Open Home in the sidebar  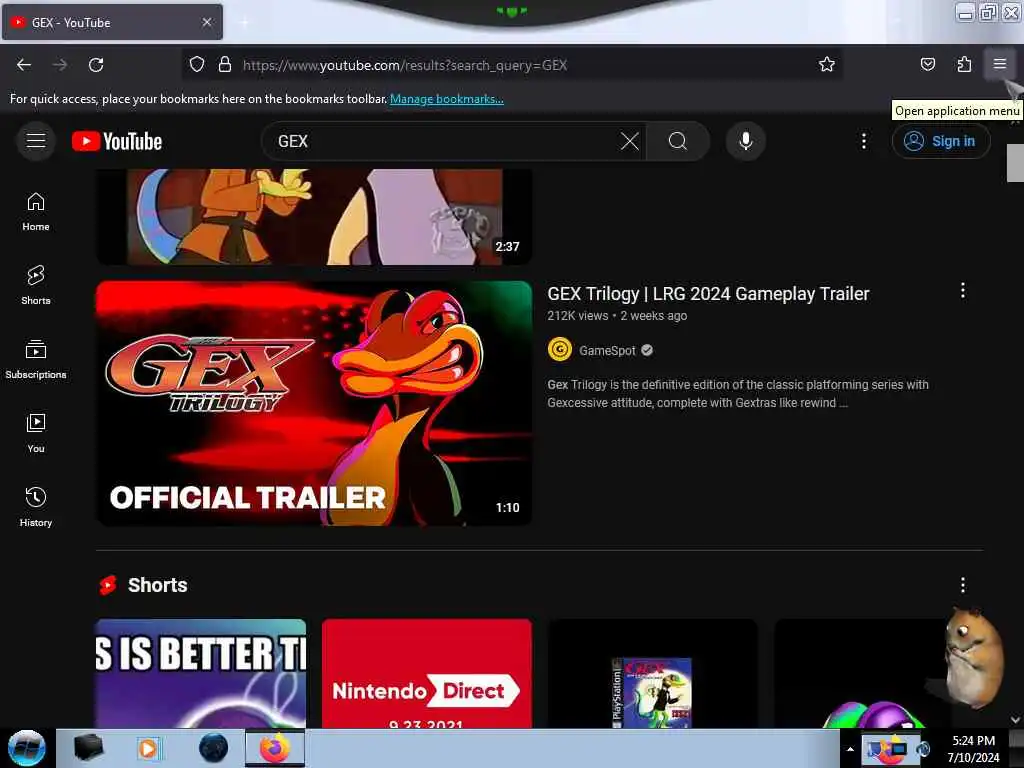pos(36,212)
